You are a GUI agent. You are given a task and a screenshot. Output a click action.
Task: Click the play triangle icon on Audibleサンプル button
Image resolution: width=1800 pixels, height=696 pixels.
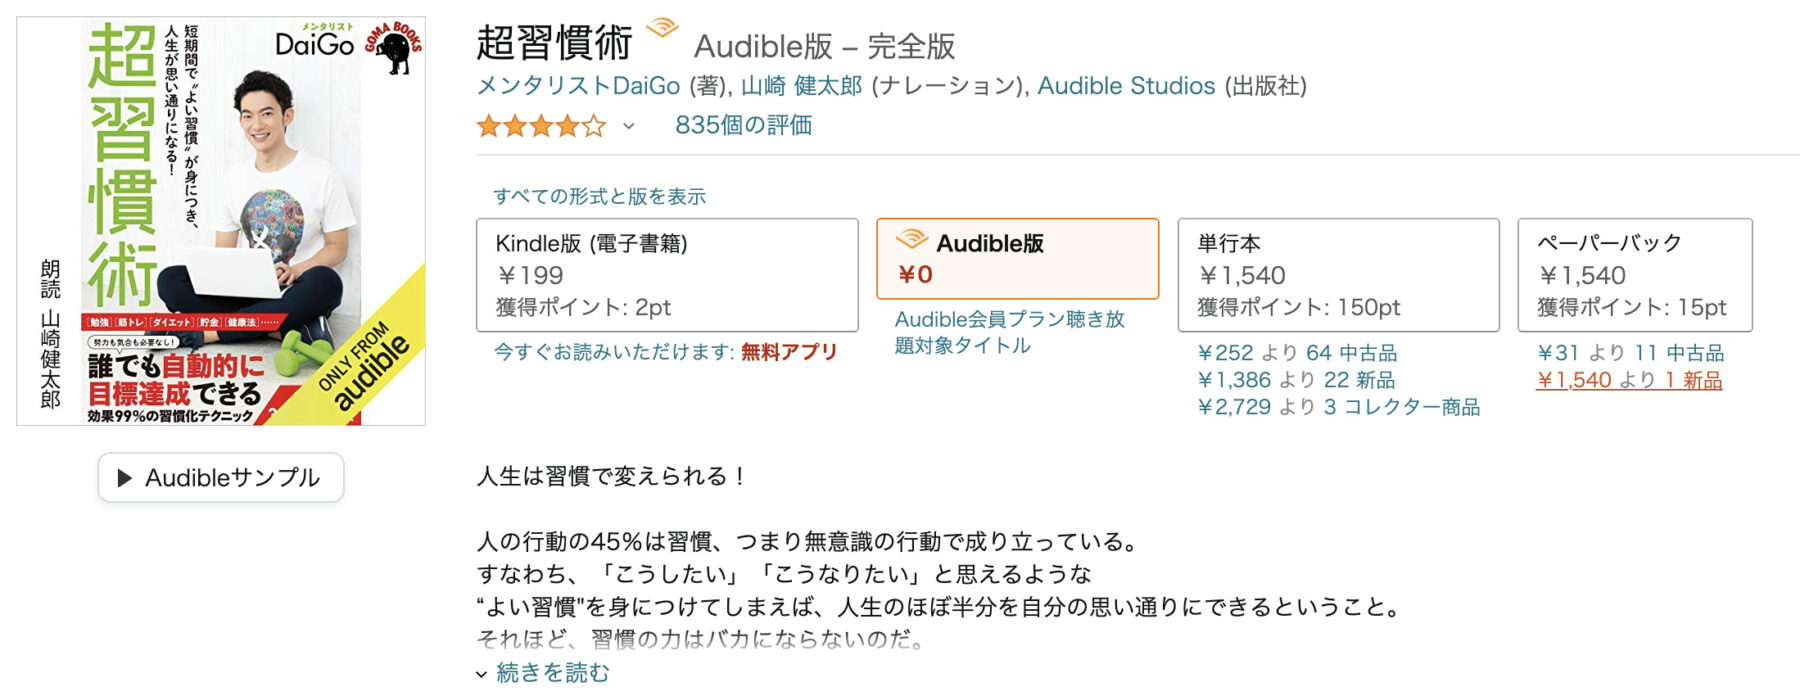pos(124,478)
